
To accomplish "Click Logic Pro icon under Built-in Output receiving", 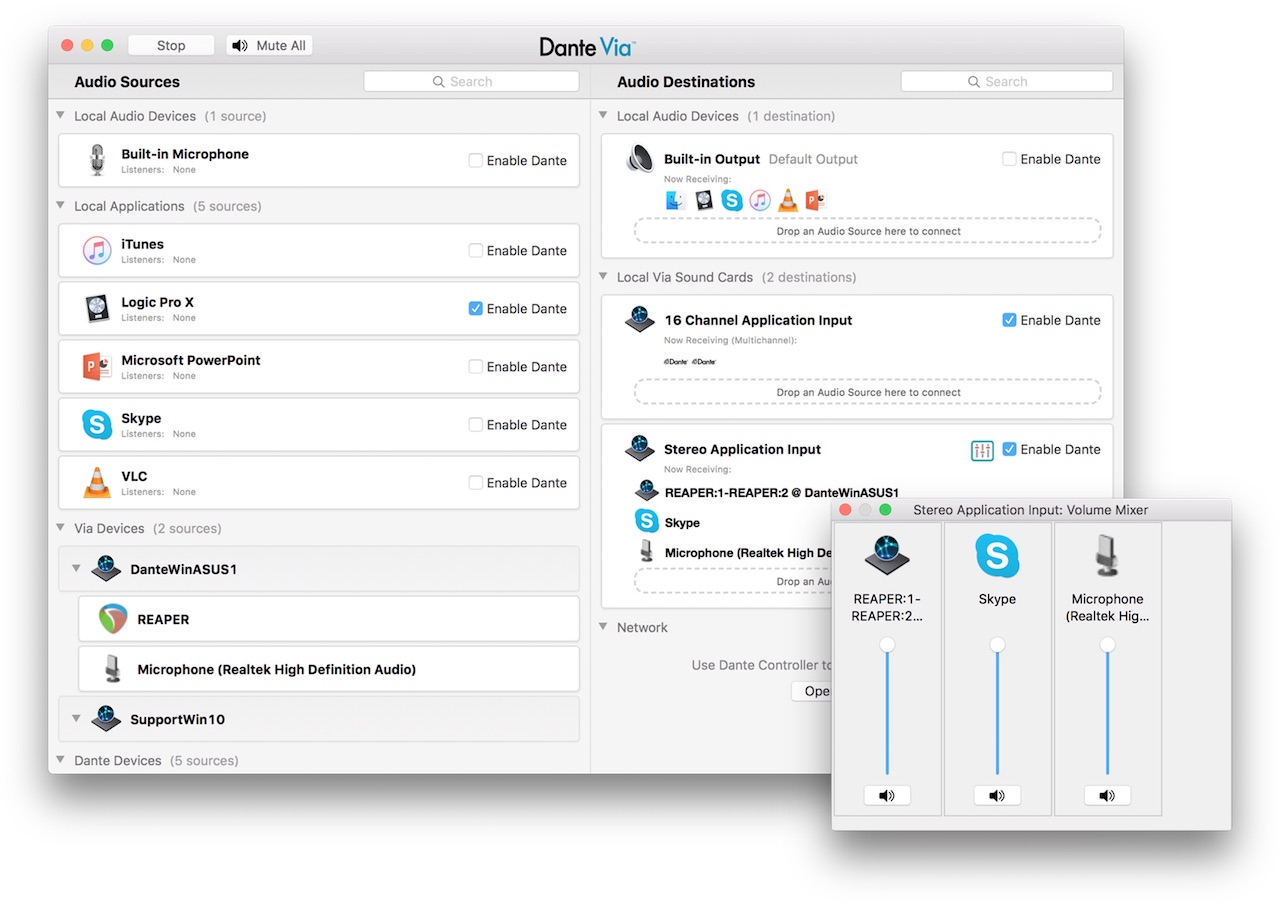I will pyautogui.click(x=704, y=200).
